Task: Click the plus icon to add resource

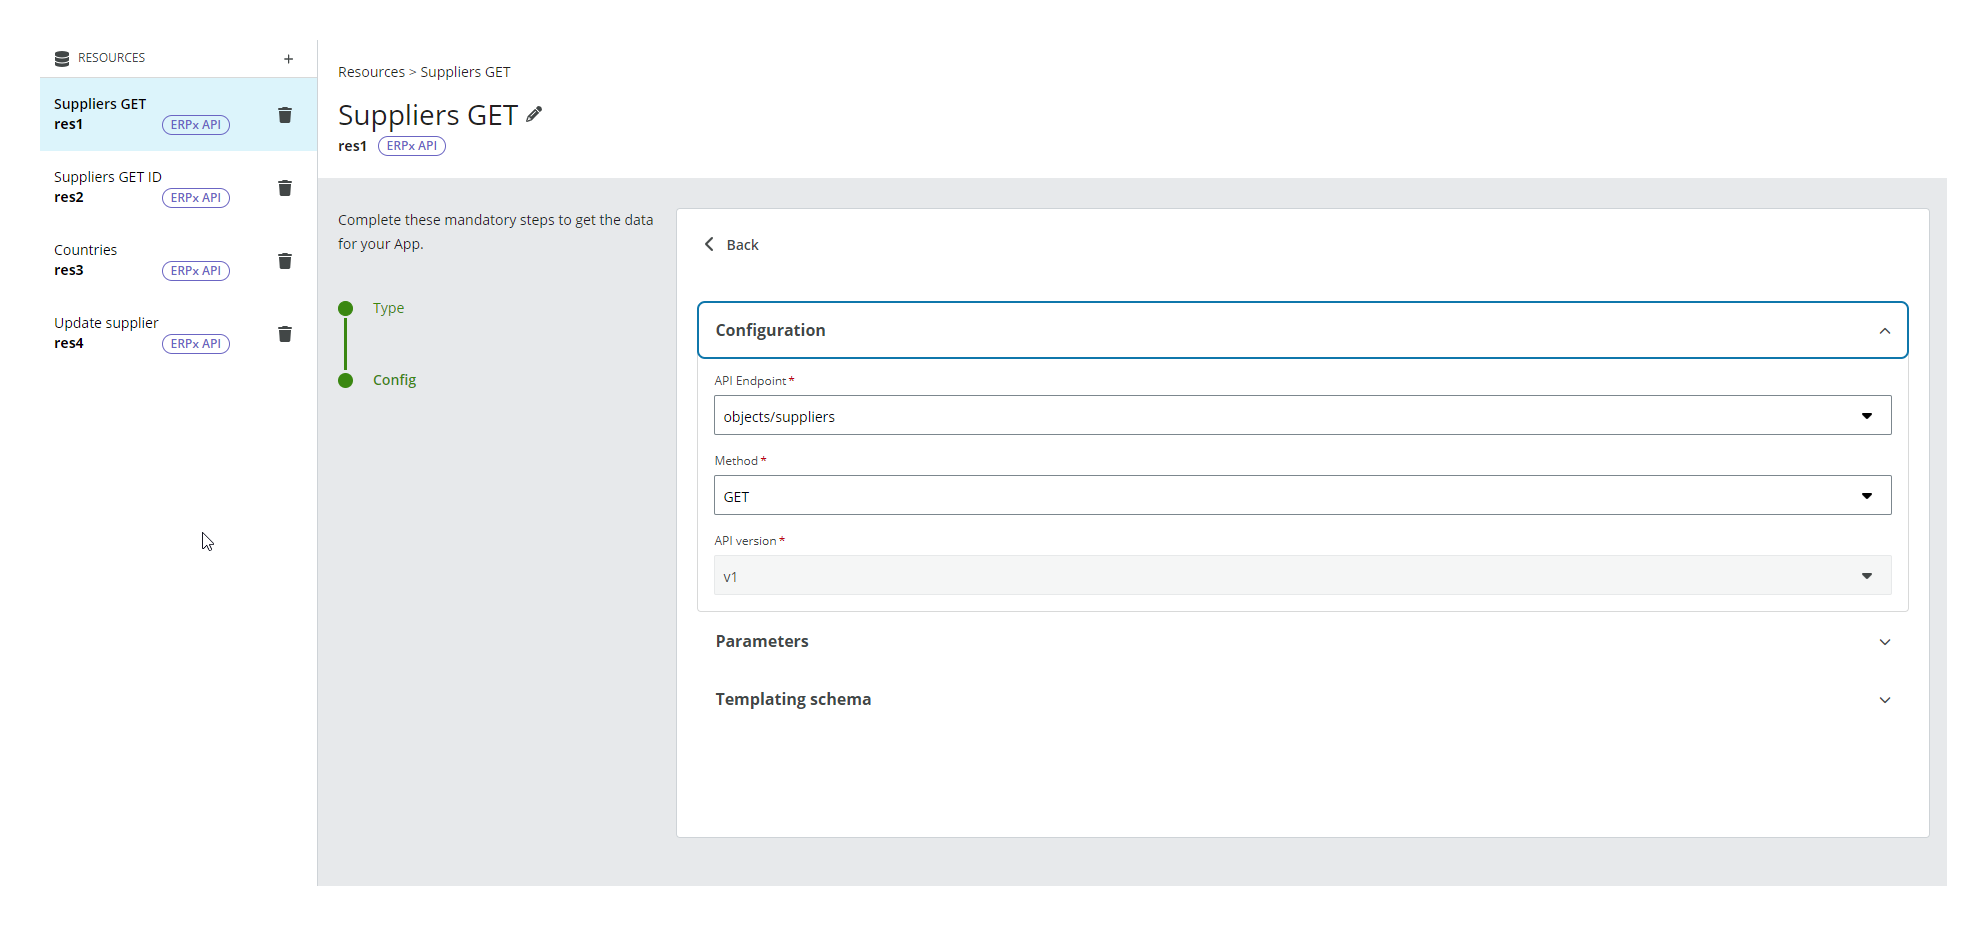Action: [x=288, y=59]
